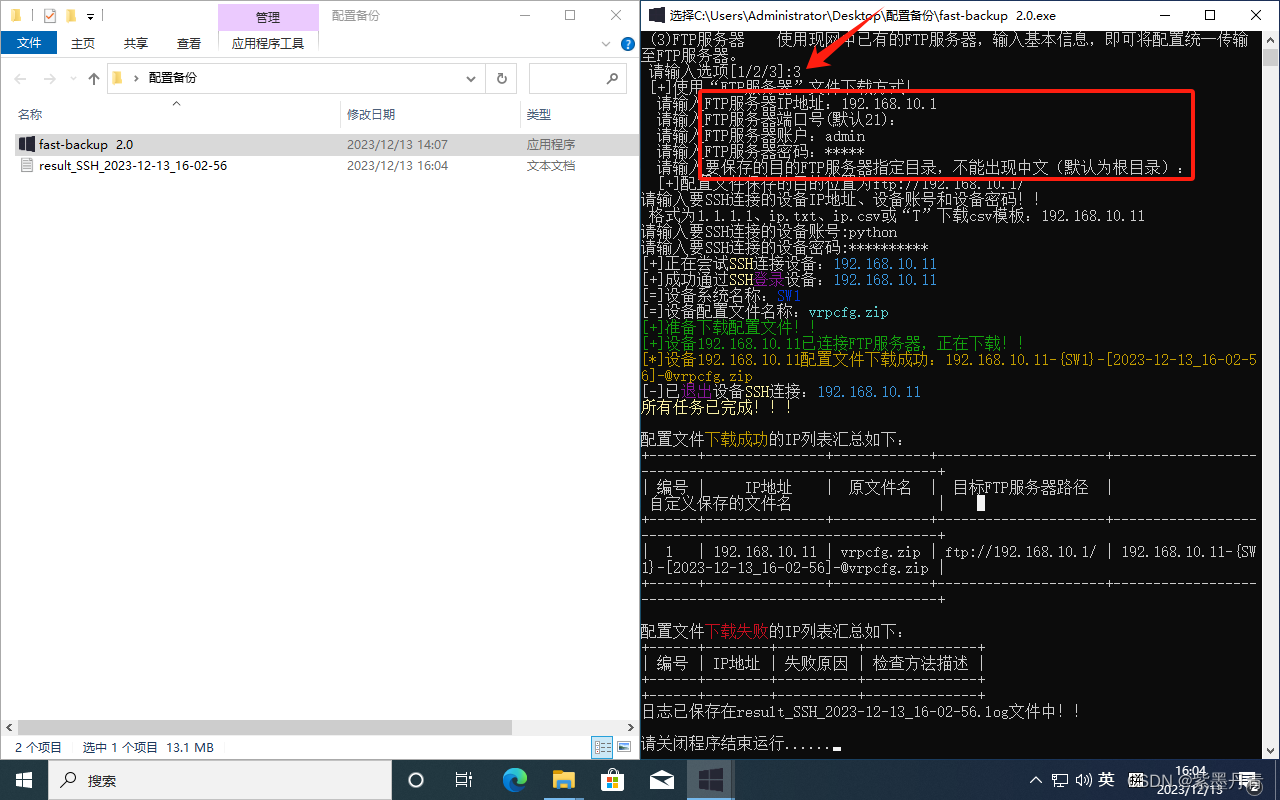Image resolution: width=1280 pixels, height=800 pixels.
Task: Switch to large icons view layout icon
Action: tap(623, 747)
